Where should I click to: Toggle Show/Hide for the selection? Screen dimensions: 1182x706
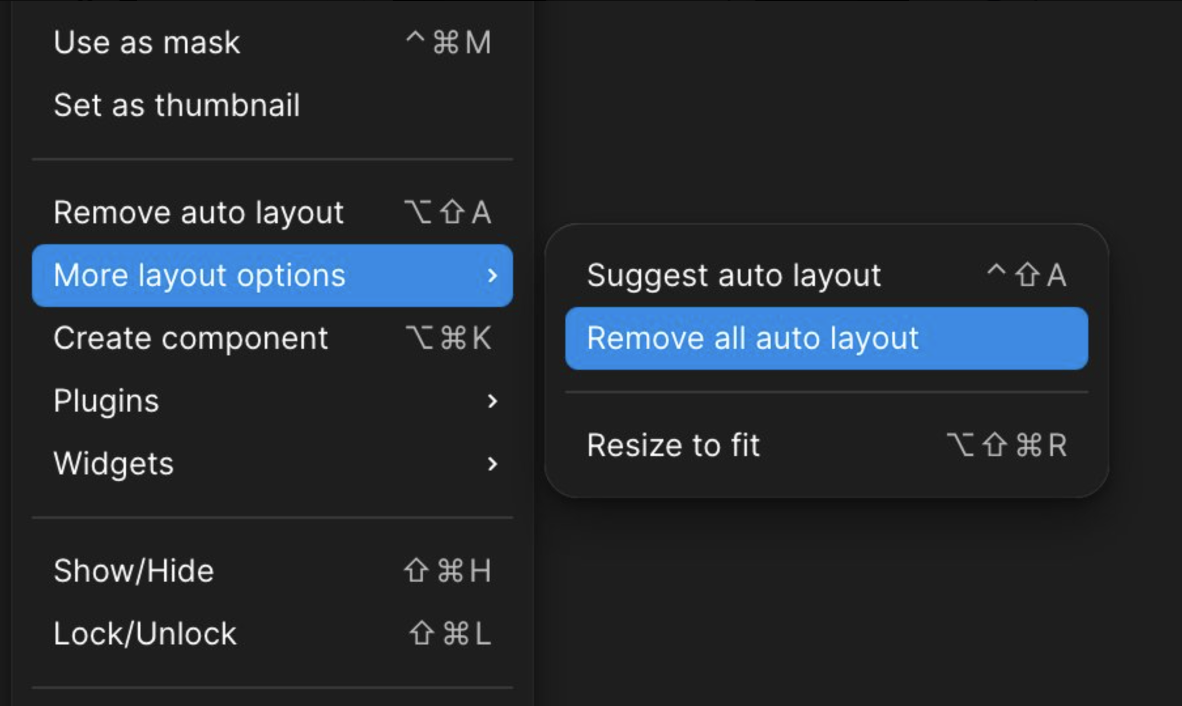[x=133, y=571]
